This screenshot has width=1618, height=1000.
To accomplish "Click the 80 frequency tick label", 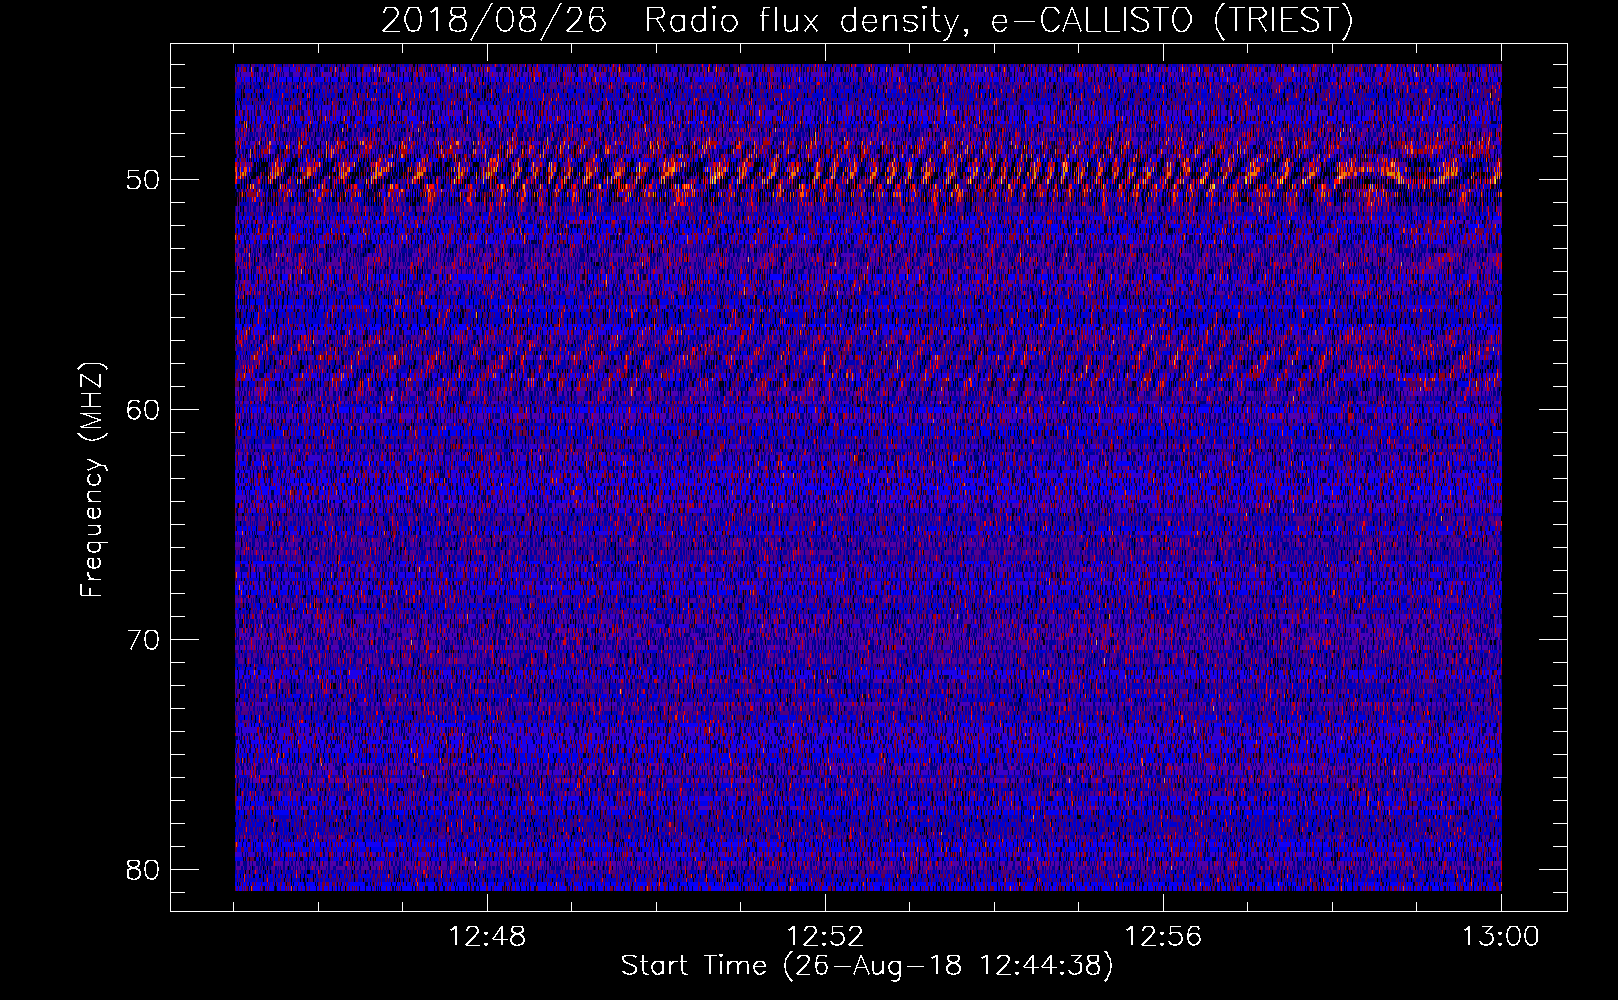I will 144,870.
